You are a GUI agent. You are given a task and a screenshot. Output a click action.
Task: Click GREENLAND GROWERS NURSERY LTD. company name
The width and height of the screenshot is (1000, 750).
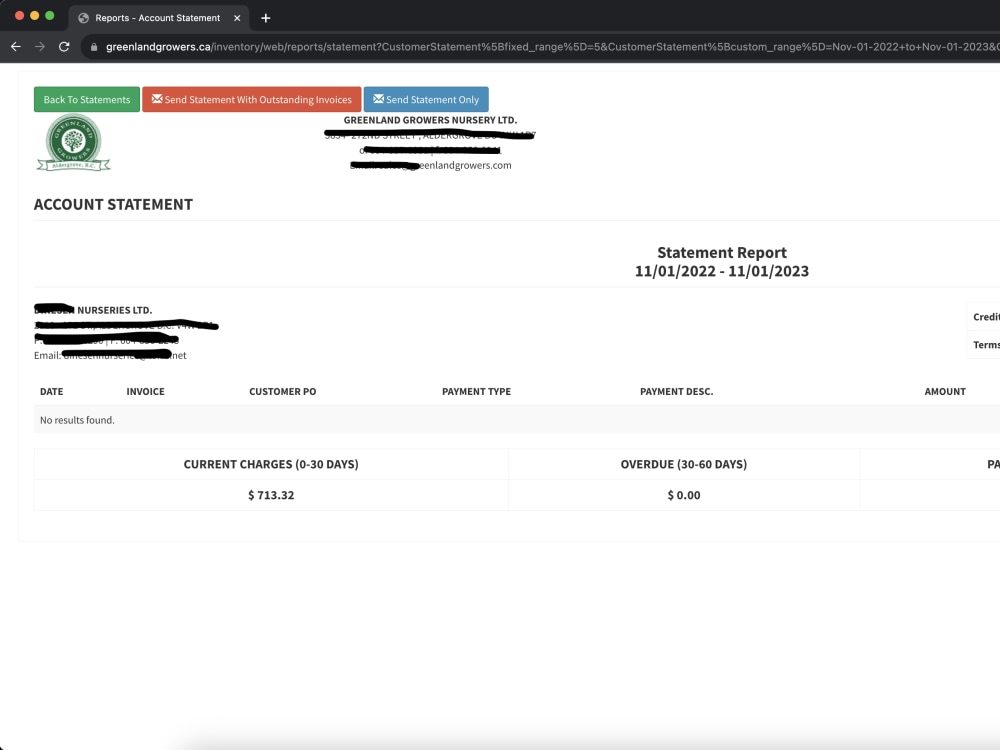coord(430,120)
